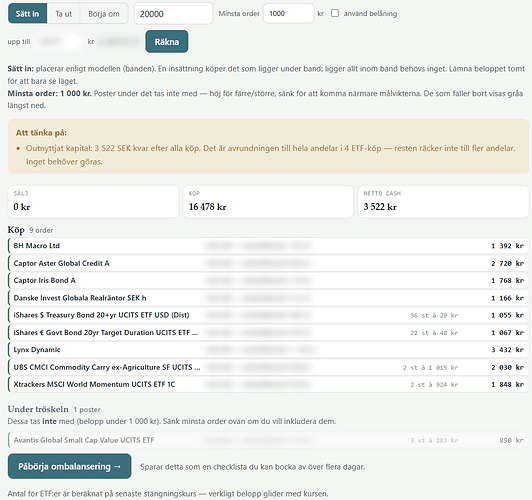Open the Börja om tab
This screenshot has height=500, width=532.
tap(104, 14)
